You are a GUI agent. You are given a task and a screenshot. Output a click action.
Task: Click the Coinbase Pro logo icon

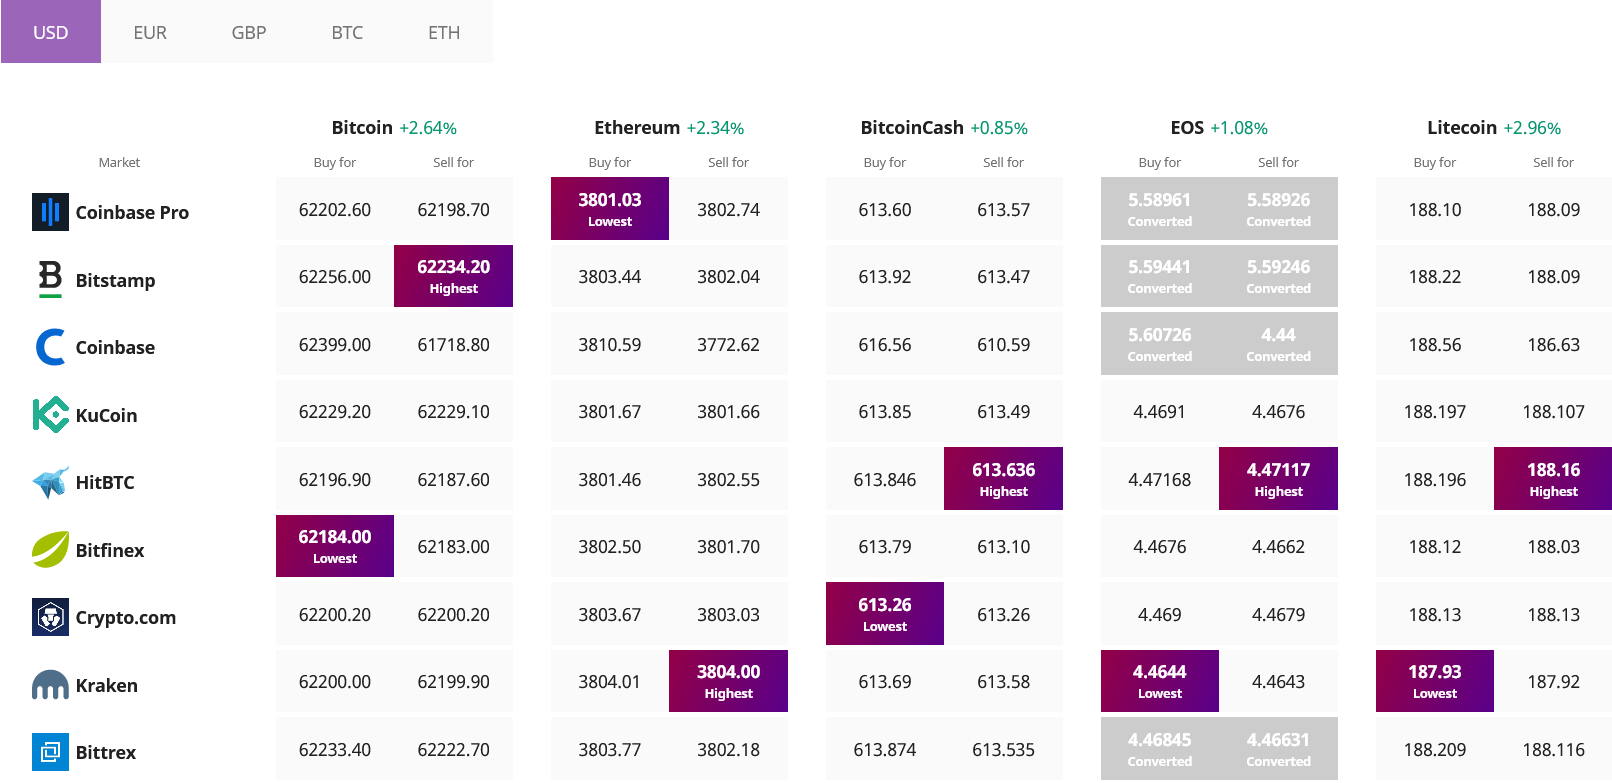(x=50, y=212)
